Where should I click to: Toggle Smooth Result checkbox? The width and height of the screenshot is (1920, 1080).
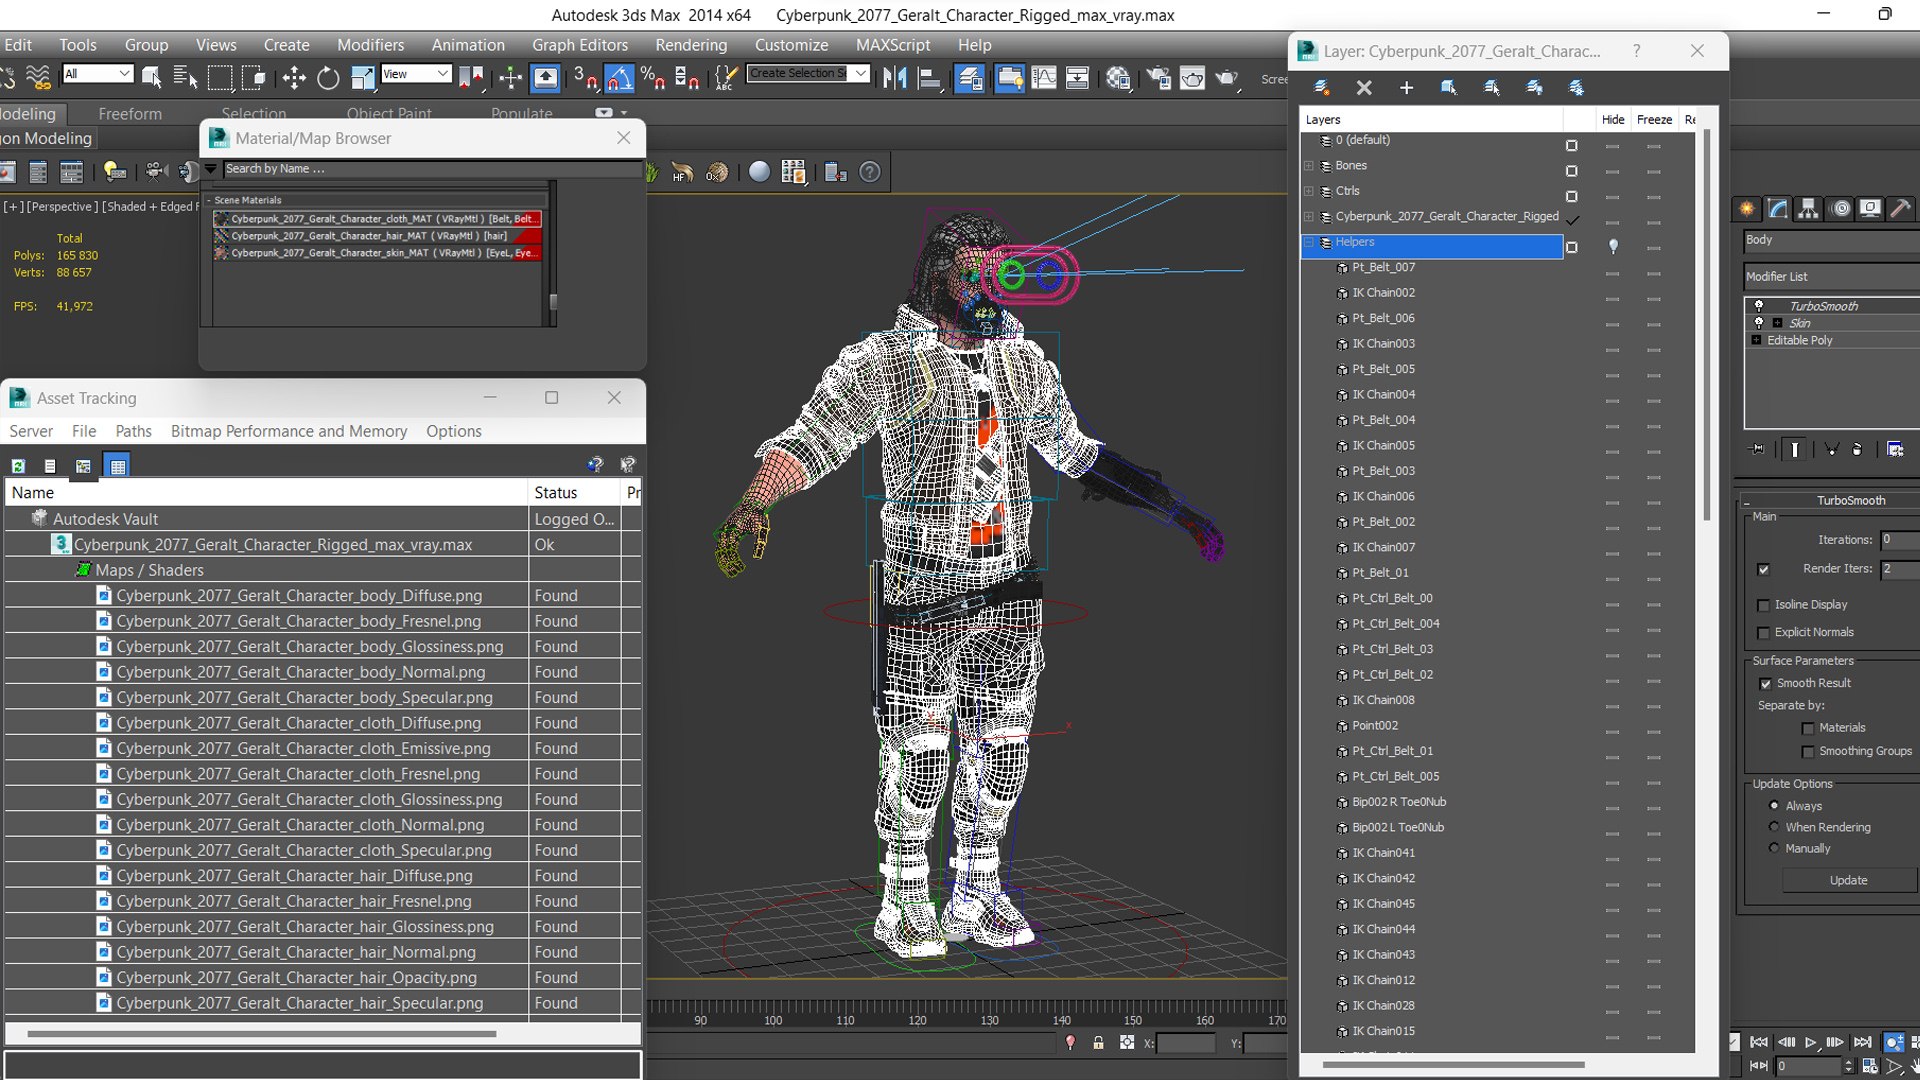[1765, 683]
